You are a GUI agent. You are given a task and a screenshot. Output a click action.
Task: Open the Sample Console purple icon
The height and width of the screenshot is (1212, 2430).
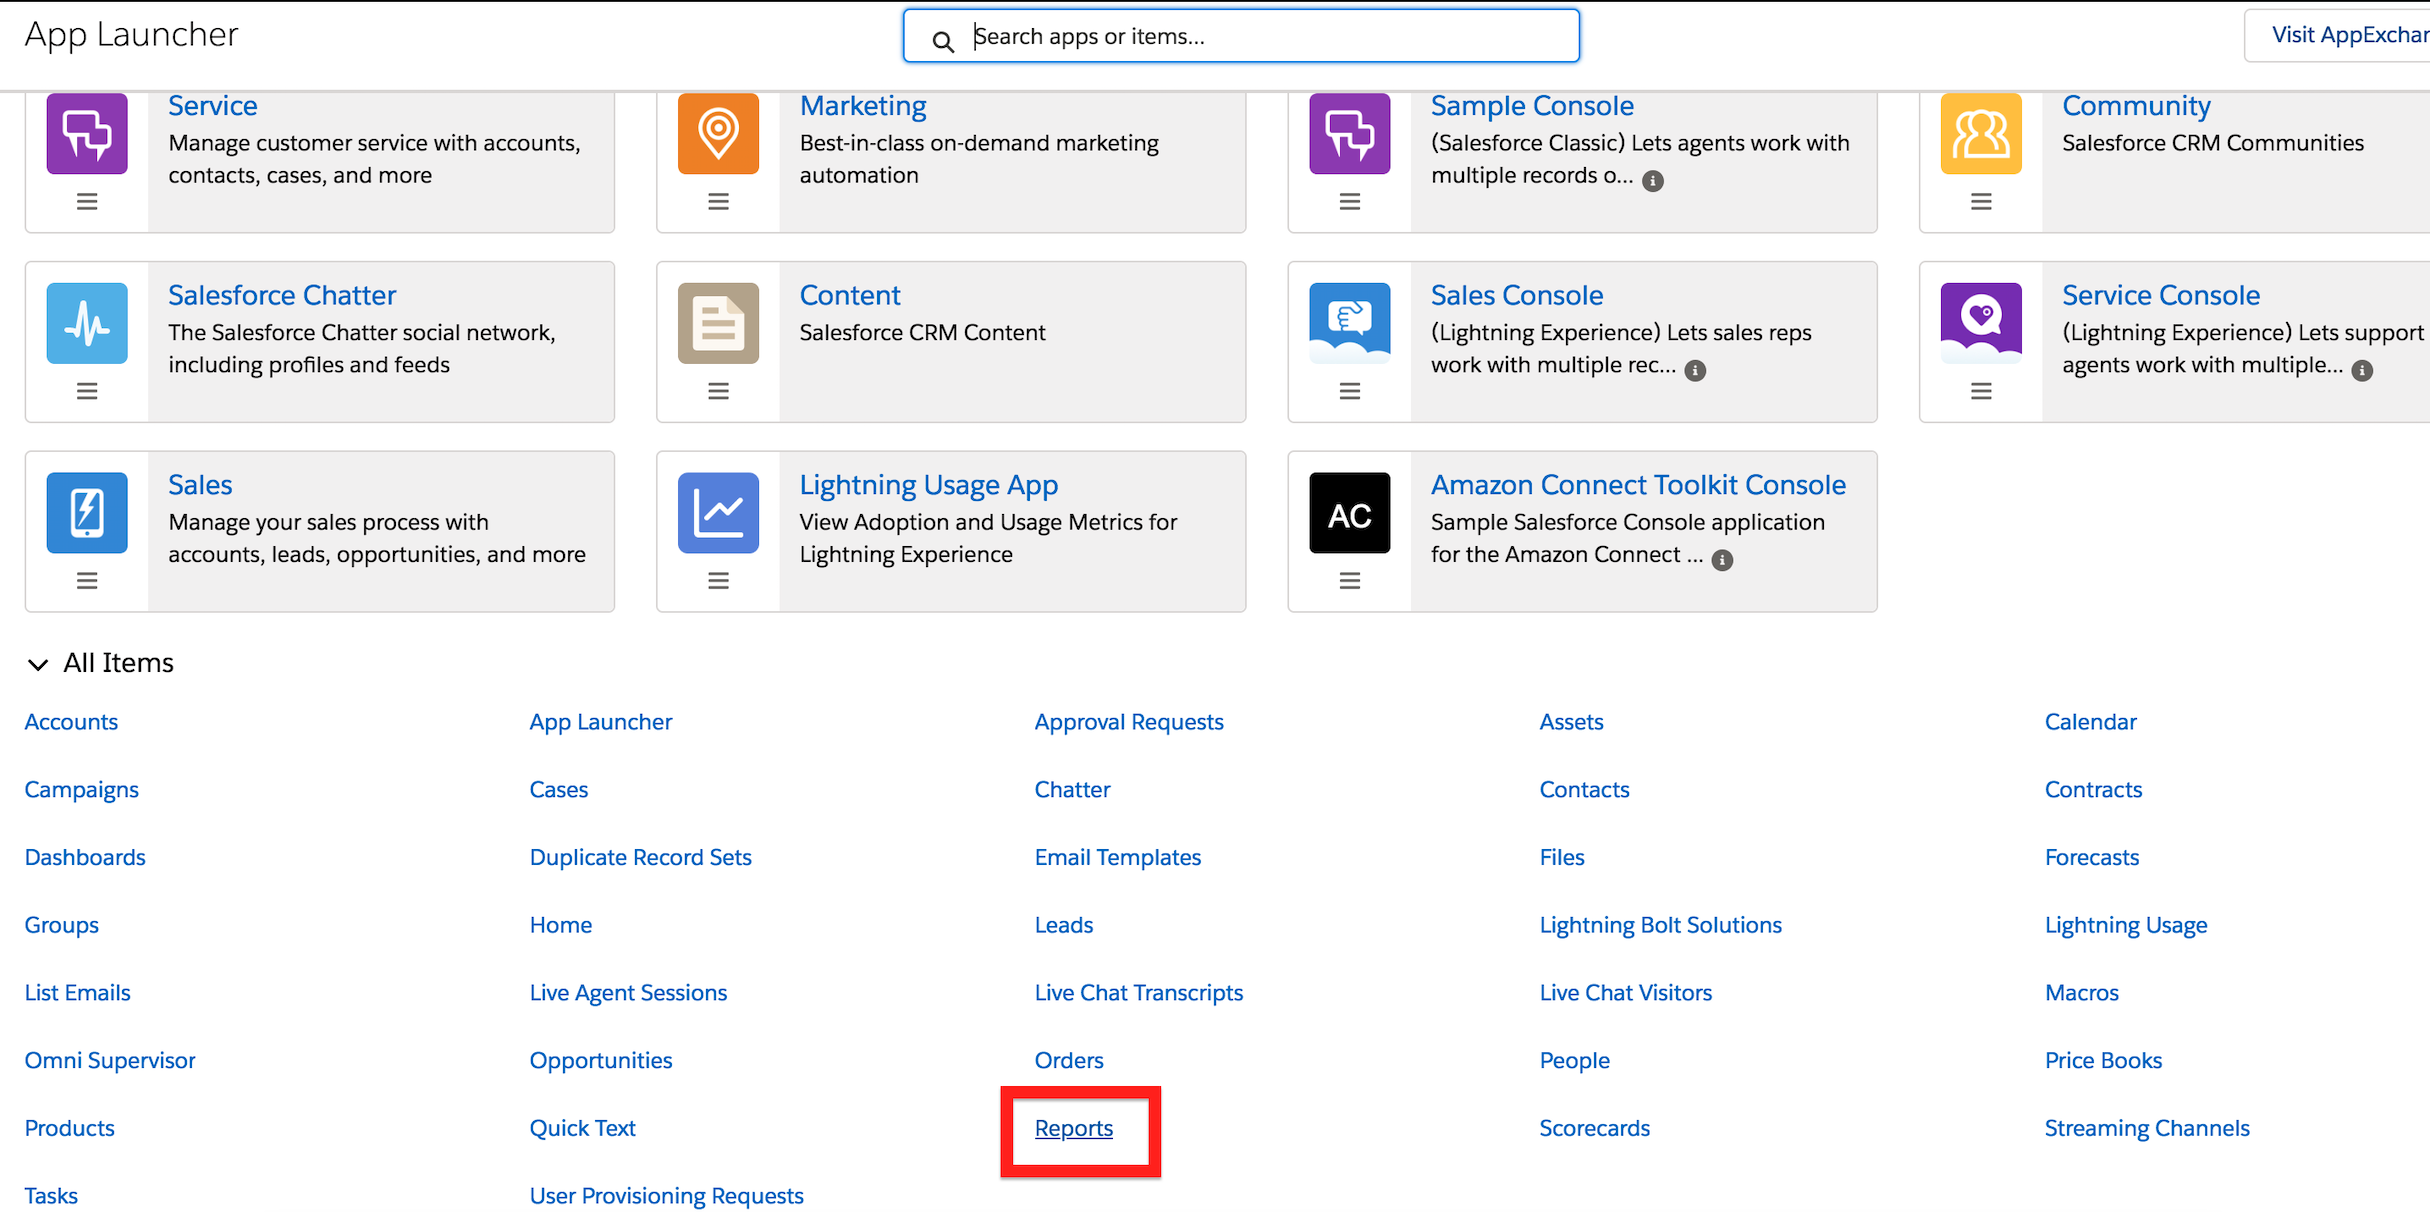(1350, 134)
